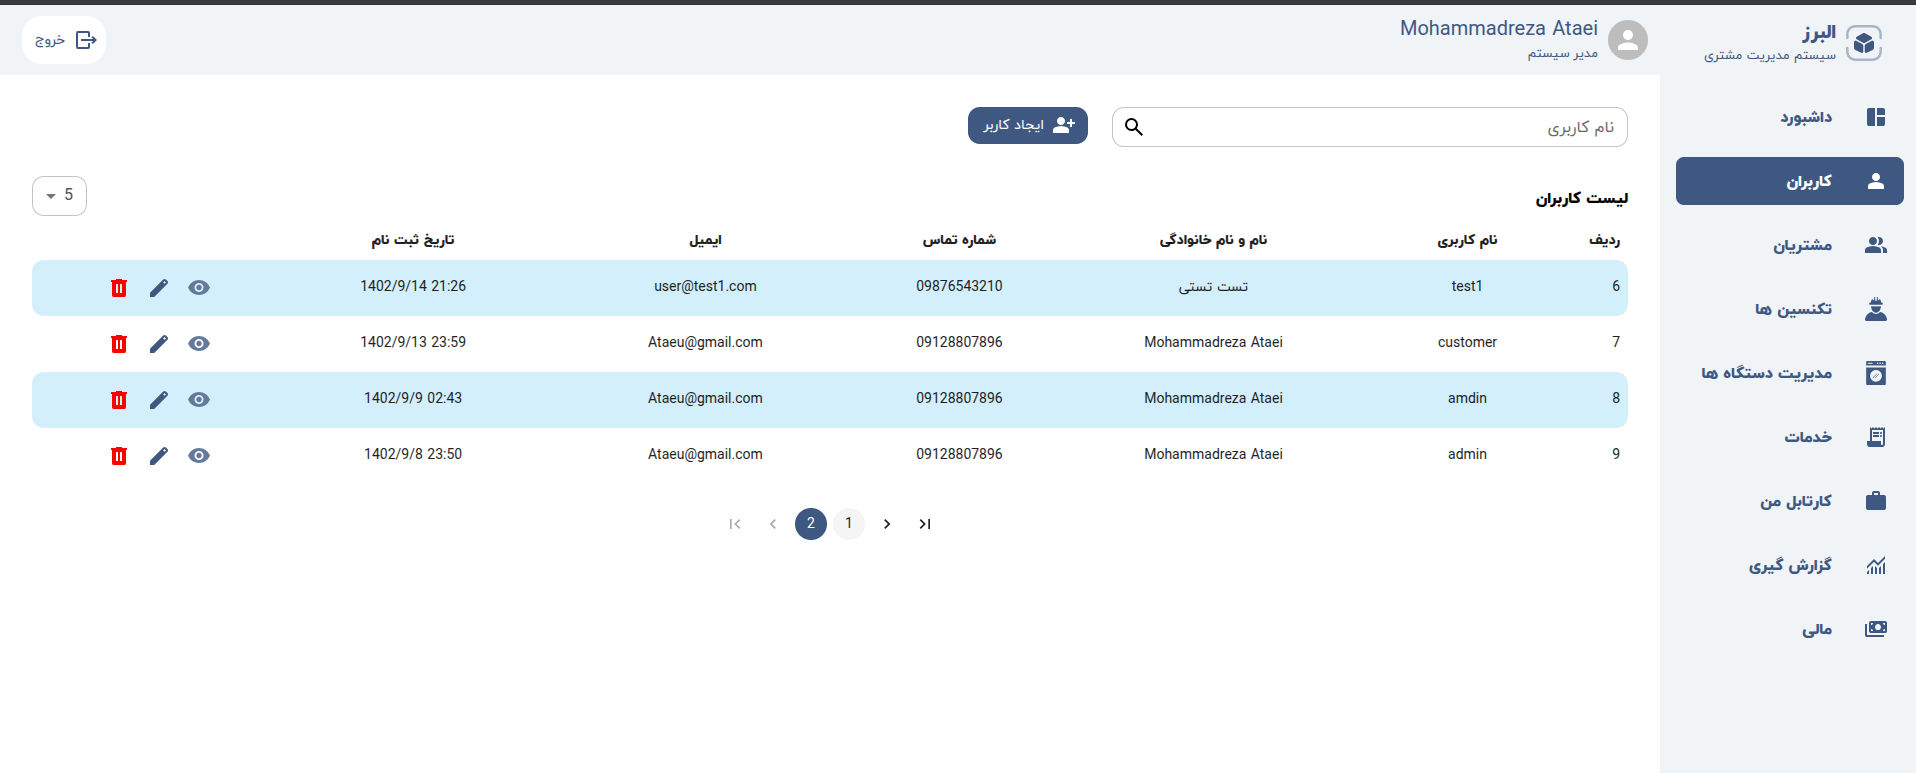Open تکنسین ها in the sidebar
Image resolution: width=1916 pixels, height=773 pixels.
(x=1790, y=309)
